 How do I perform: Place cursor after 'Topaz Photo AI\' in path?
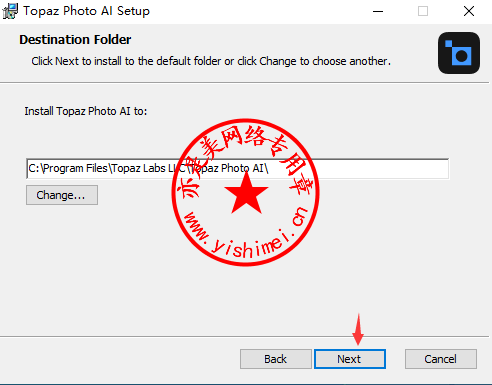click(x=269, y=168)
